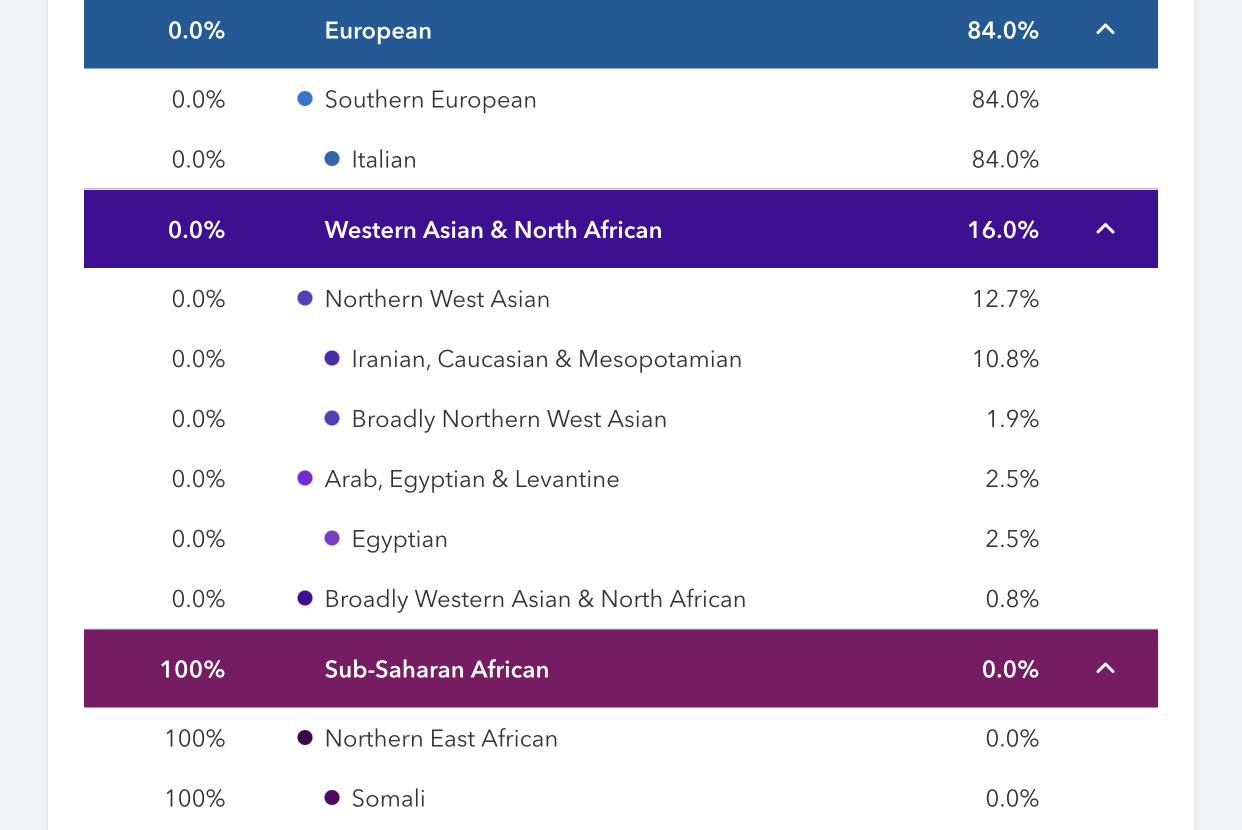Screen dimensions: 1242x830
Task: Open the Iranian, Caucasian & Mesopotamian entry
Action: coord(546,359)
